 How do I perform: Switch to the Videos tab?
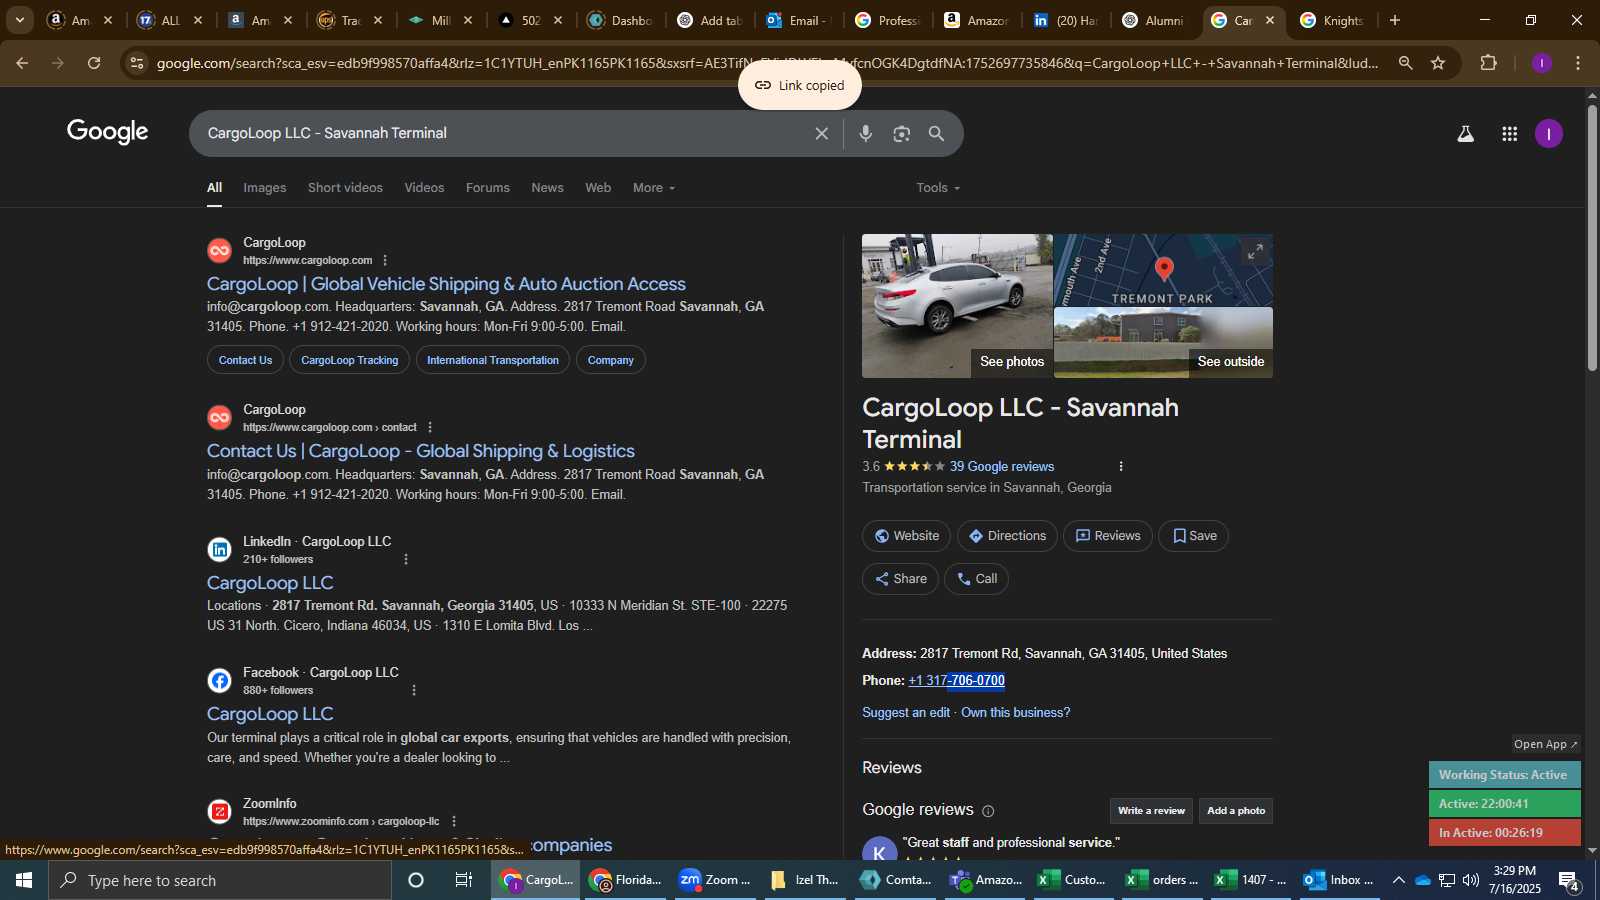pyautogui.click(x=424, y=188)
